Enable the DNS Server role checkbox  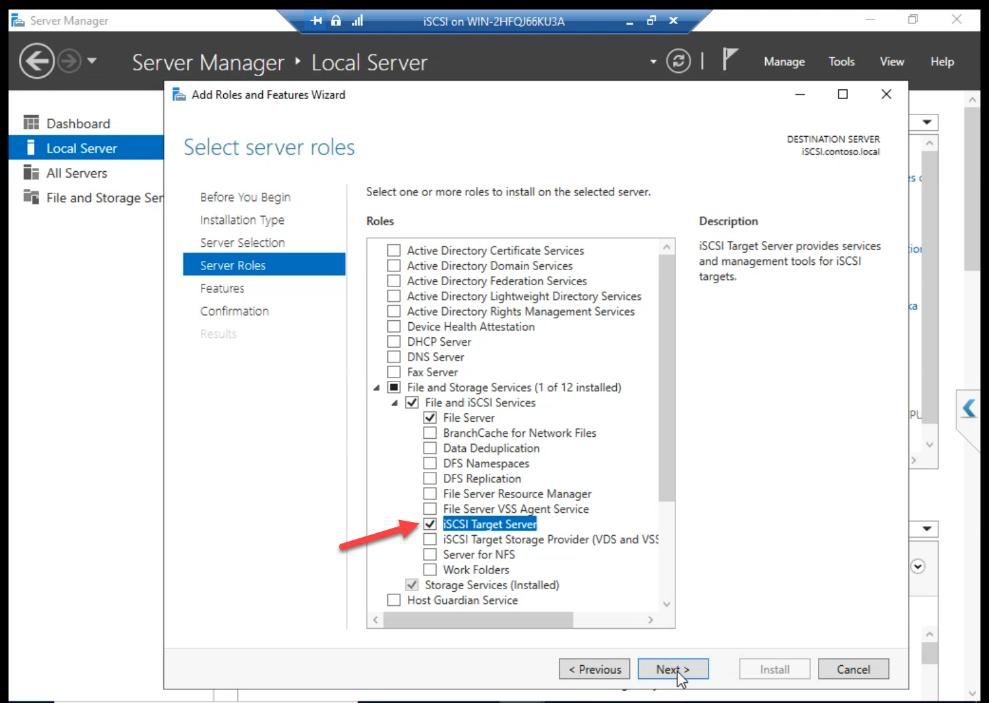(394, 357)
